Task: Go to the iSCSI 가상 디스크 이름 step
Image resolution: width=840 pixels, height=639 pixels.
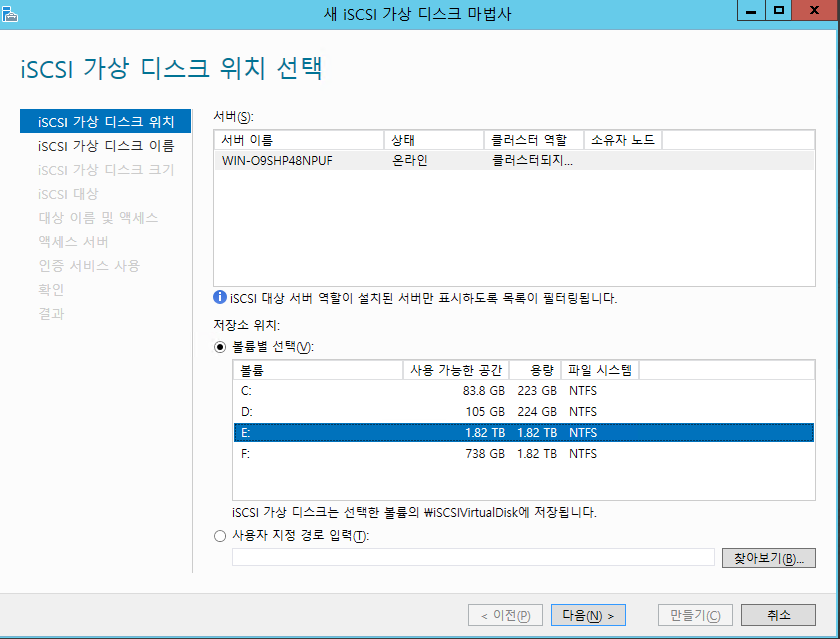Action: tap(105, 146)
